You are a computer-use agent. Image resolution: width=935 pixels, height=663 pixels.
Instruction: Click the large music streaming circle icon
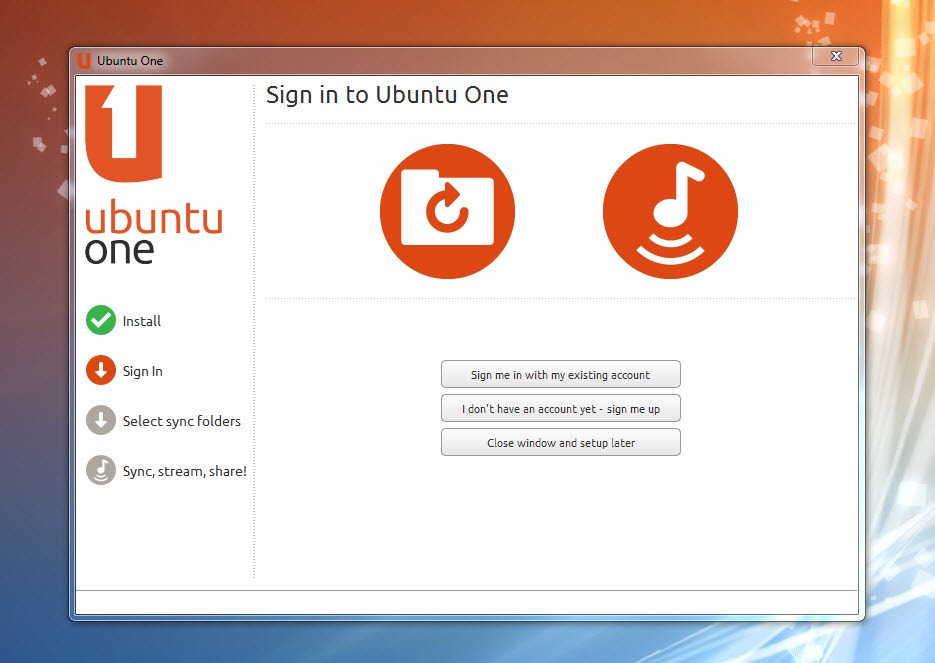(670, 211)
